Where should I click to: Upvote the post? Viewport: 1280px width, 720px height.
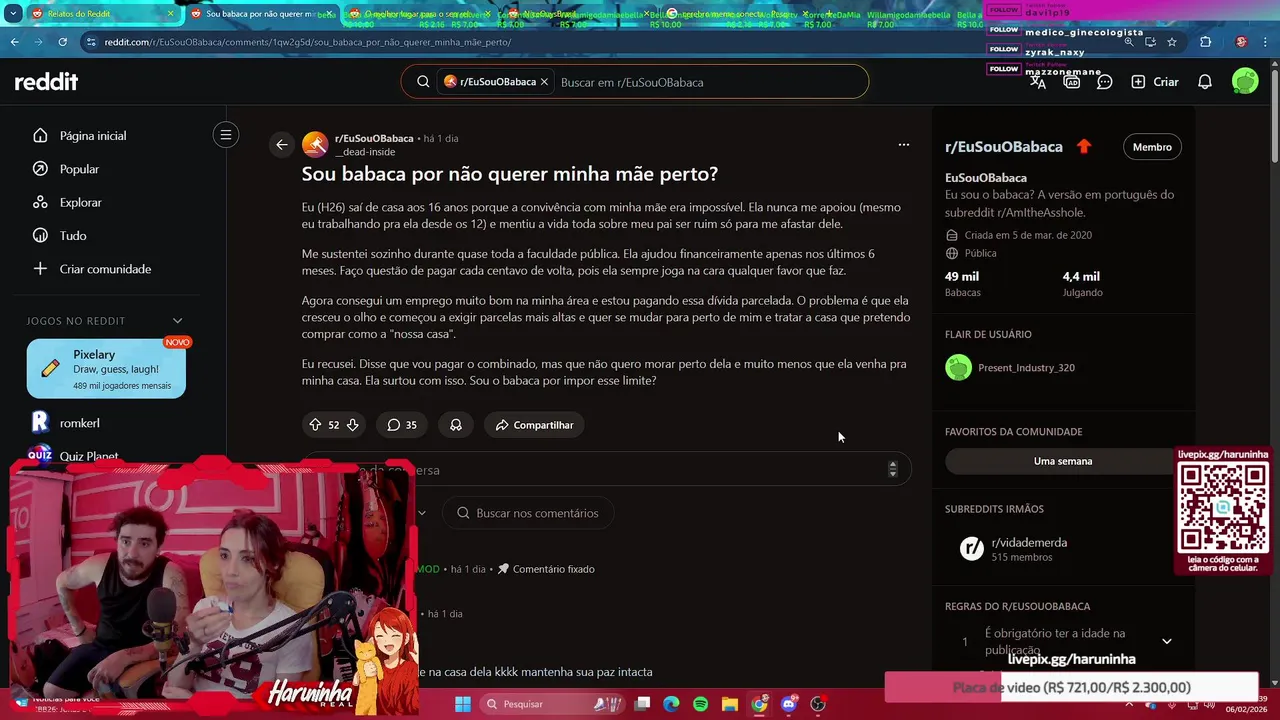coord(315,425)
